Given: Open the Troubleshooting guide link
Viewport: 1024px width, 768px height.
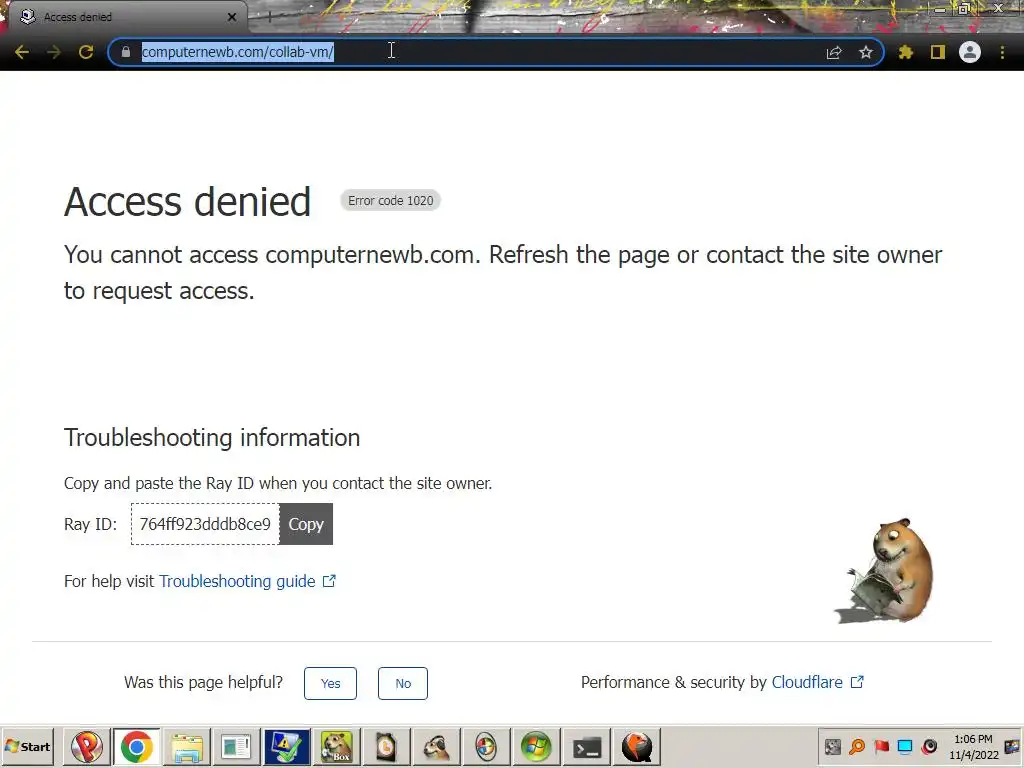Looking at the screenshot, I should tap(247, 581).
